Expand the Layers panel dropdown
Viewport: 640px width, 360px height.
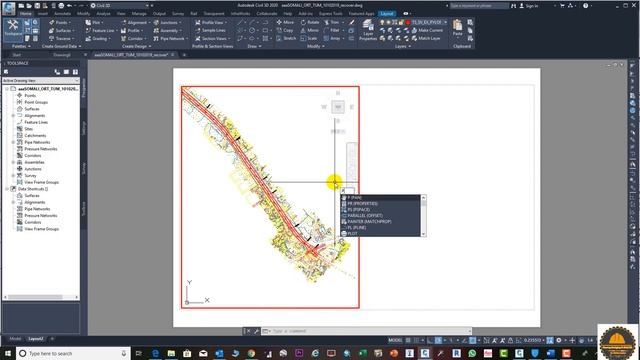[403, 46]
